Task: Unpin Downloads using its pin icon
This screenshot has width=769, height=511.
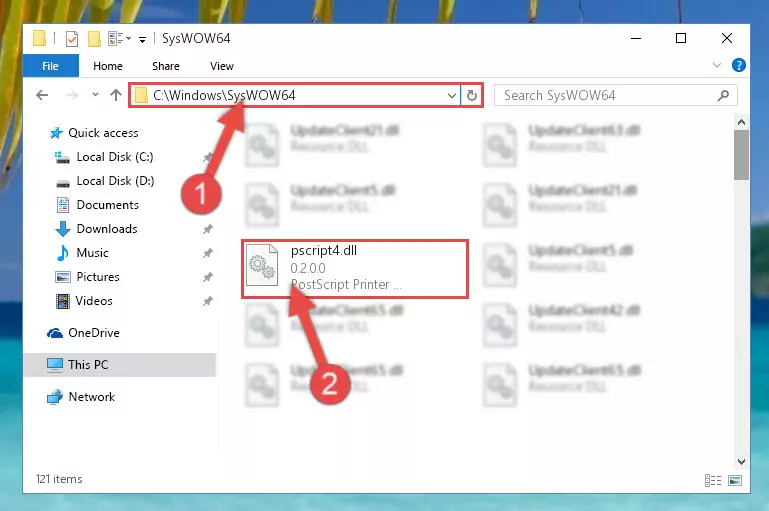Action: coord(207,229)
